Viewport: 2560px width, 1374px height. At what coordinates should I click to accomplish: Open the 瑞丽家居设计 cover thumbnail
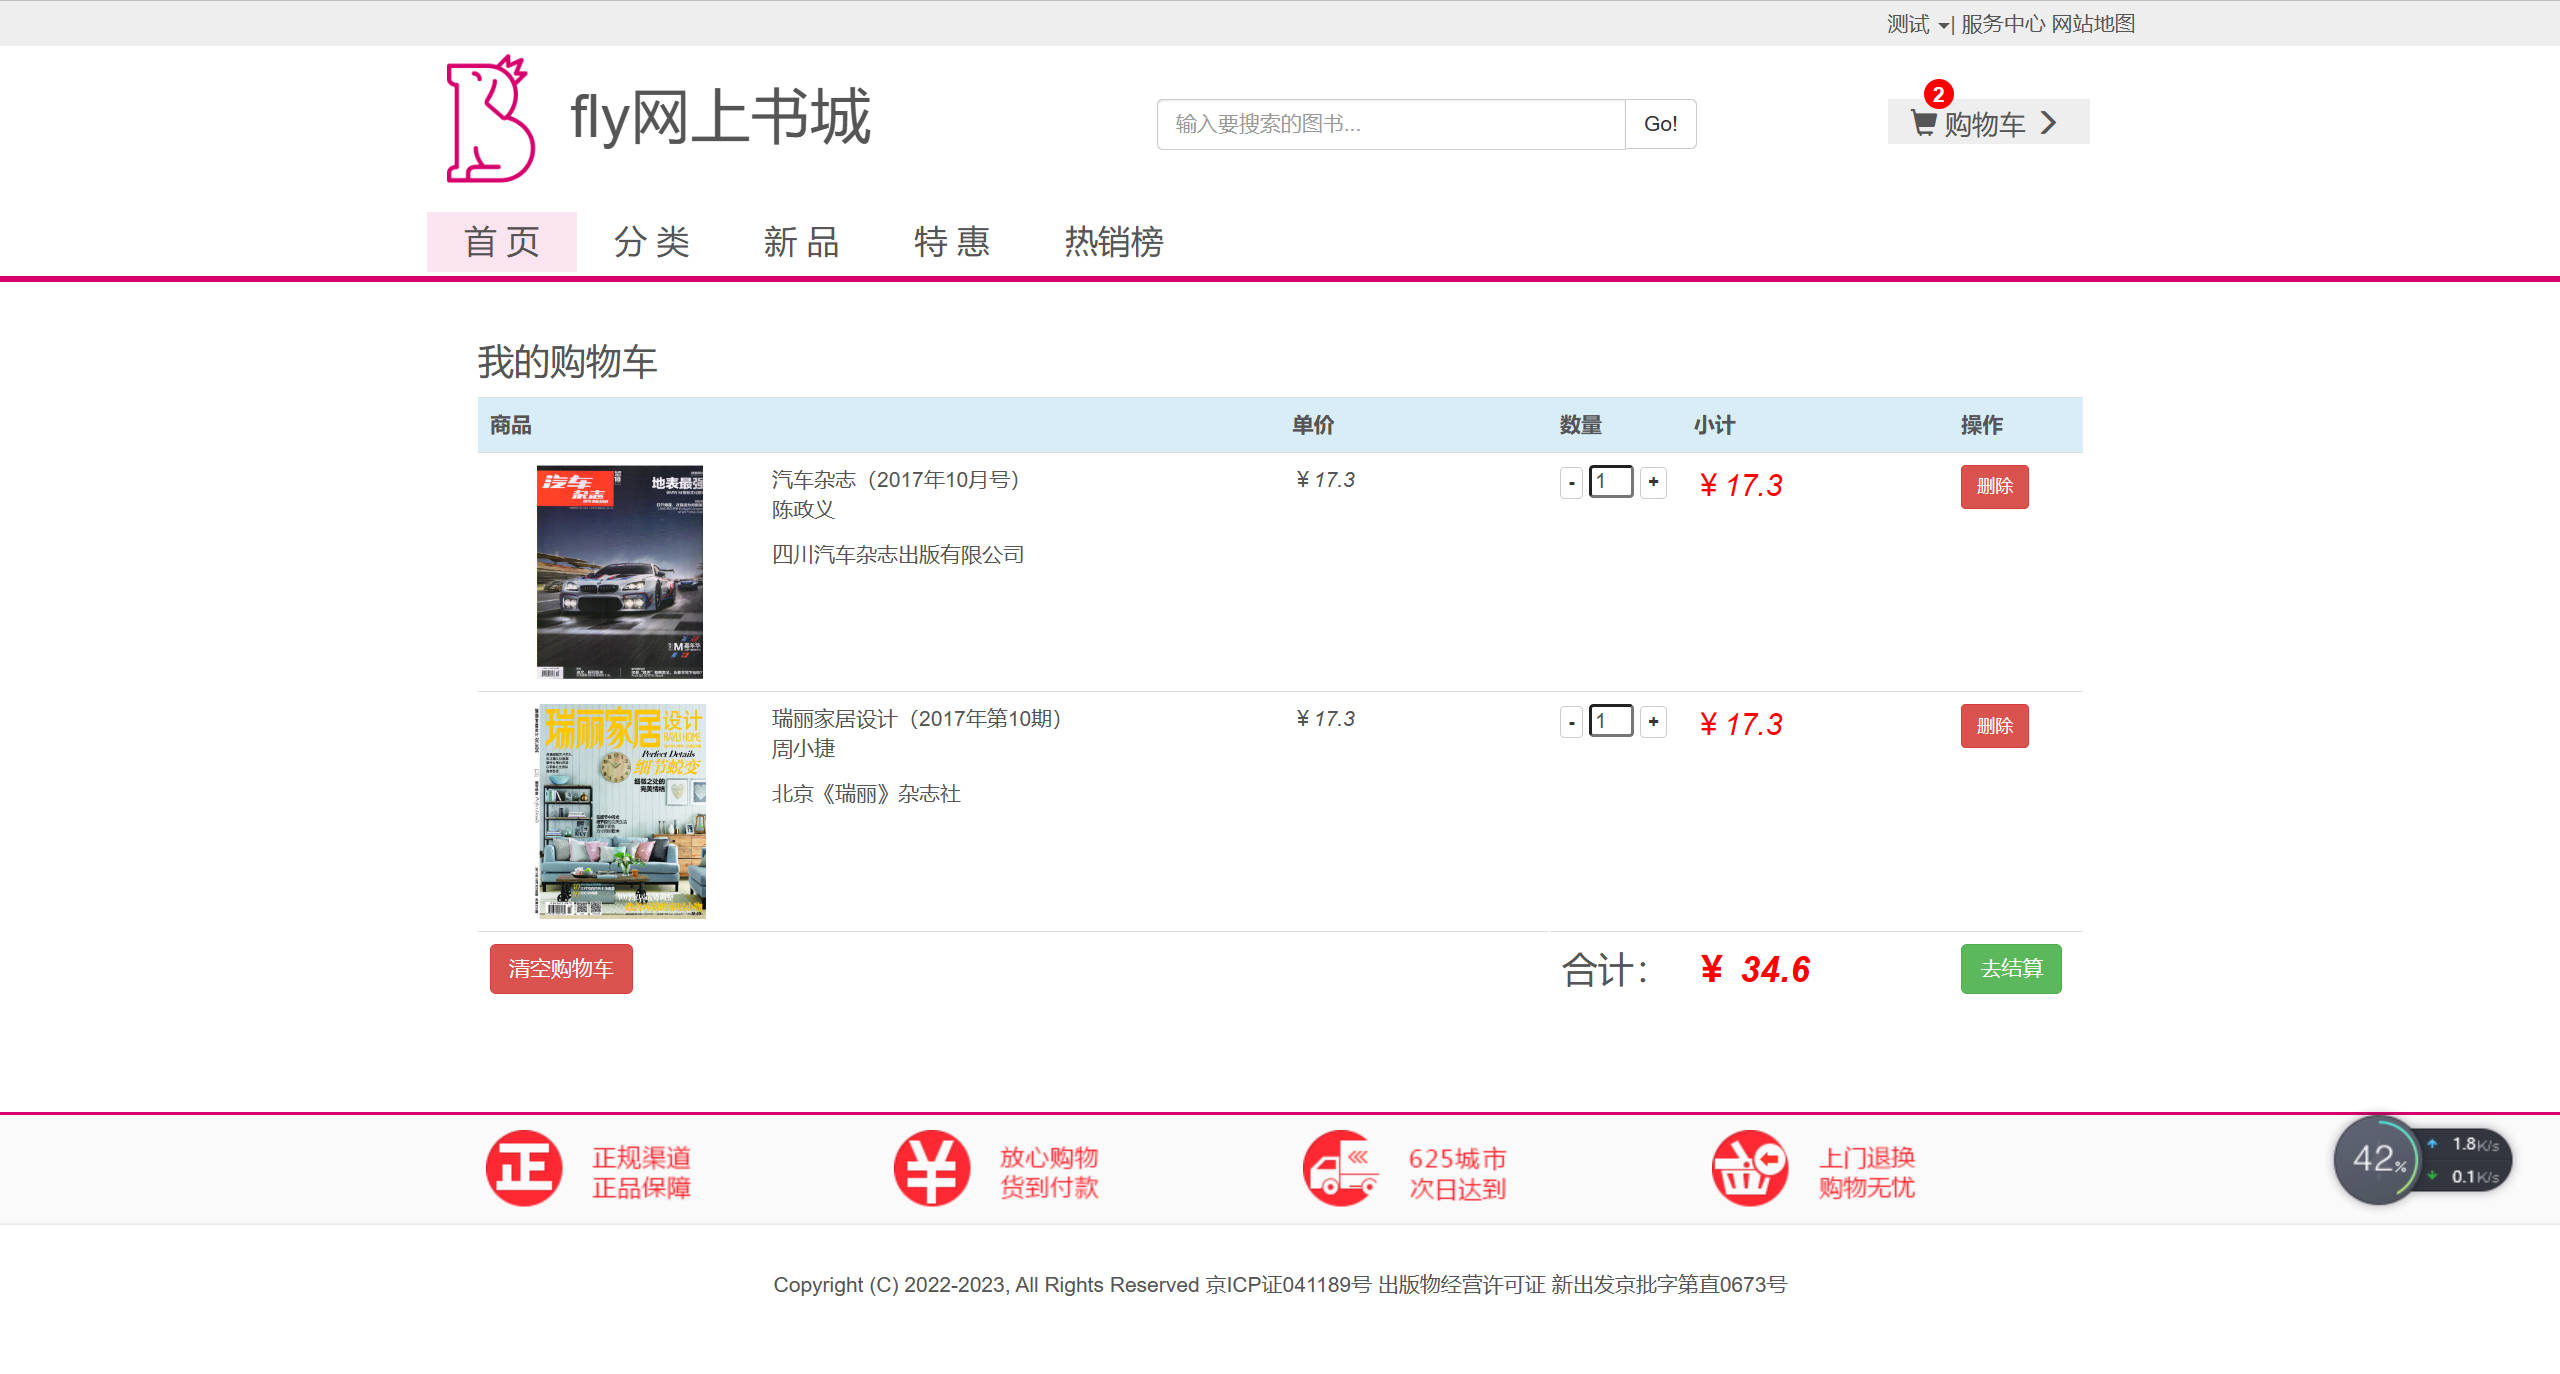(x=621, y=811)
